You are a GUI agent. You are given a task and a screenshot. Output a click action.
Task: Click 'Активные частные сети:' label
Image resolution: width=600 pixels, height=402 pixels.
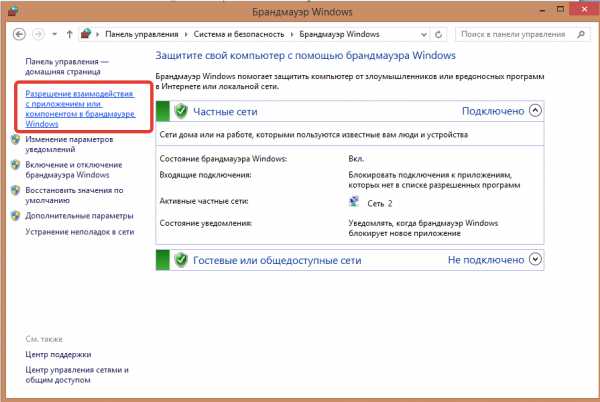click(x=204, y=201)
